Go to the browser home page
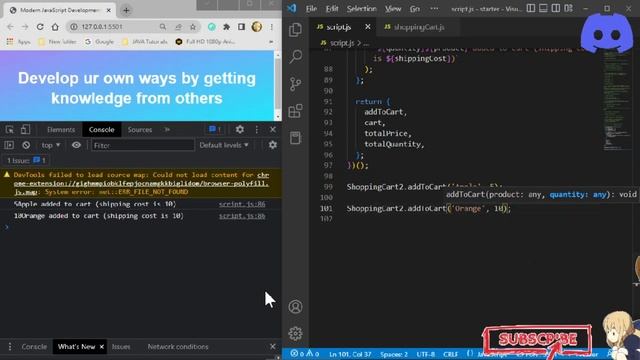The width and height of the screenshot is (640, 360). point(55,27)
